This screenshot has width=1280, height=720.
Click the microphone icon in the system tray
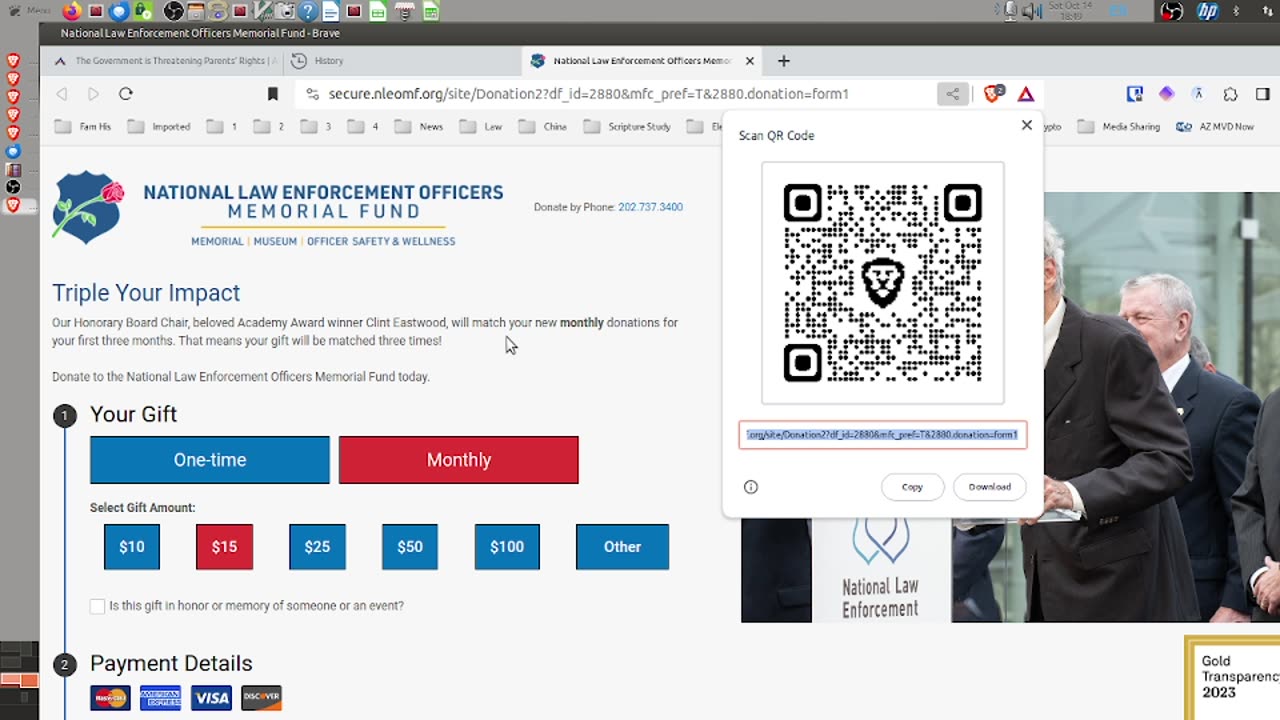[1010, 11]
